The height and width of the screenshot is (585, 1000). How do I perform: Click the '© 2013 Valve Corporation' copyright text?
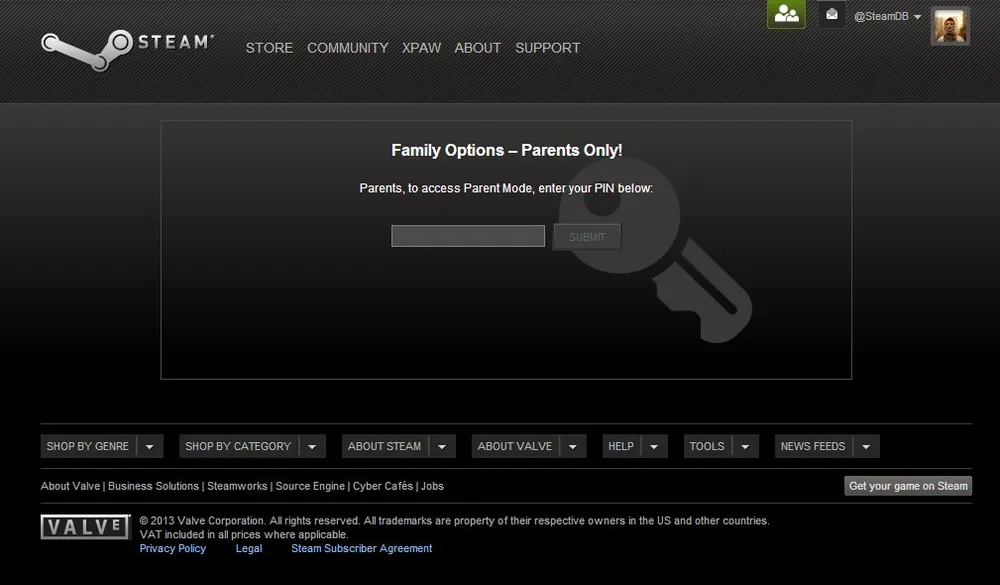click(x=202, y=521)
